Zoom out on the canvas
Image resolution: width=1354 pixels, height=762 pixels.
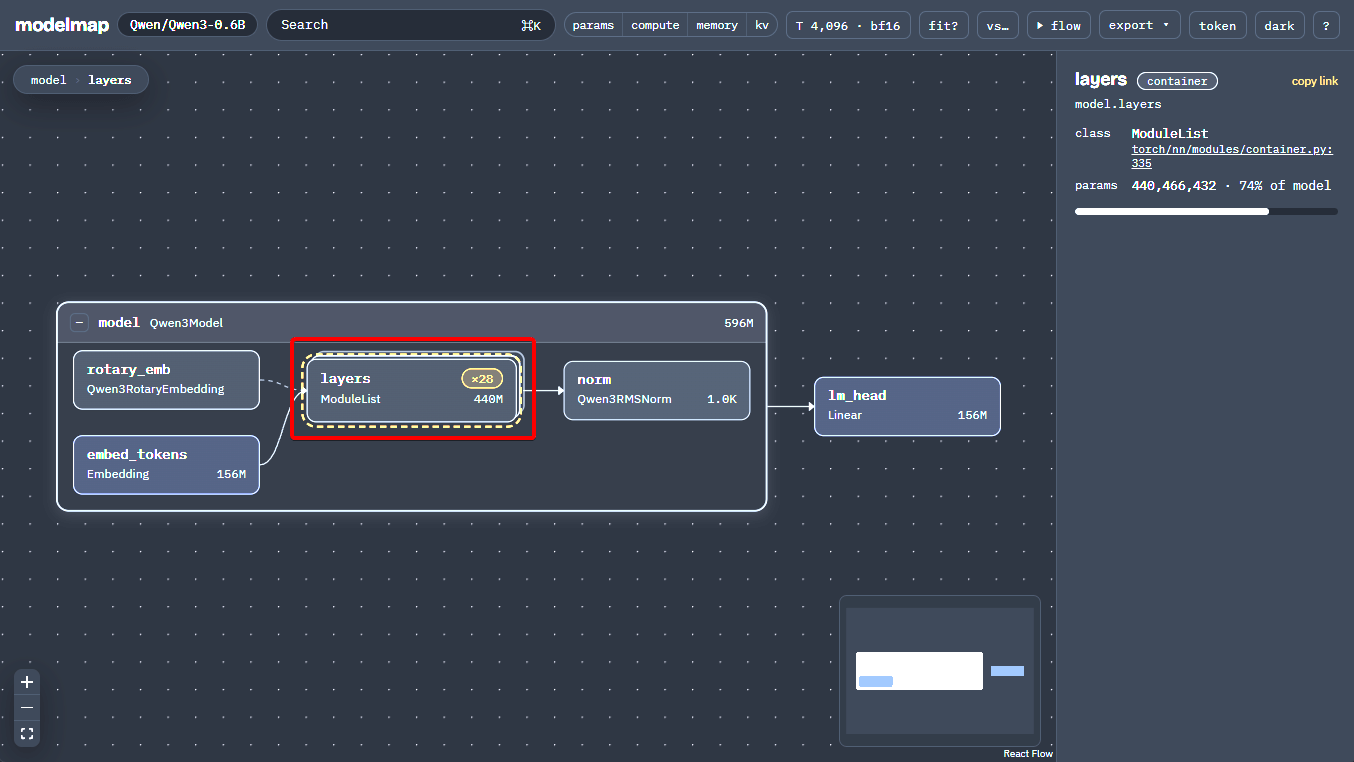coord(27,708)
